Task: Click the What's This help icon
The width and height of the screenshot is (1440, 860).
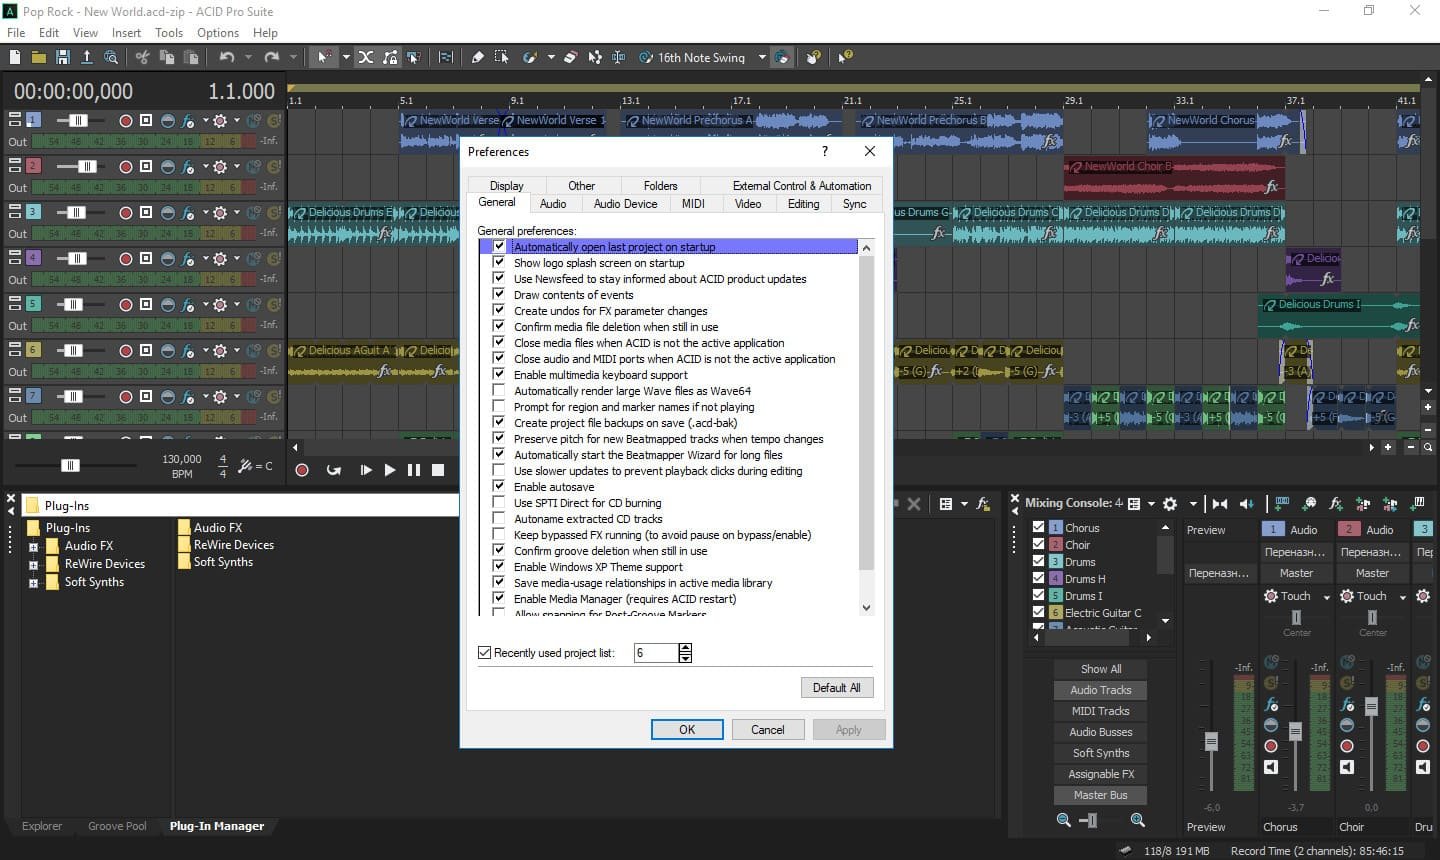Action: [846, 57]
